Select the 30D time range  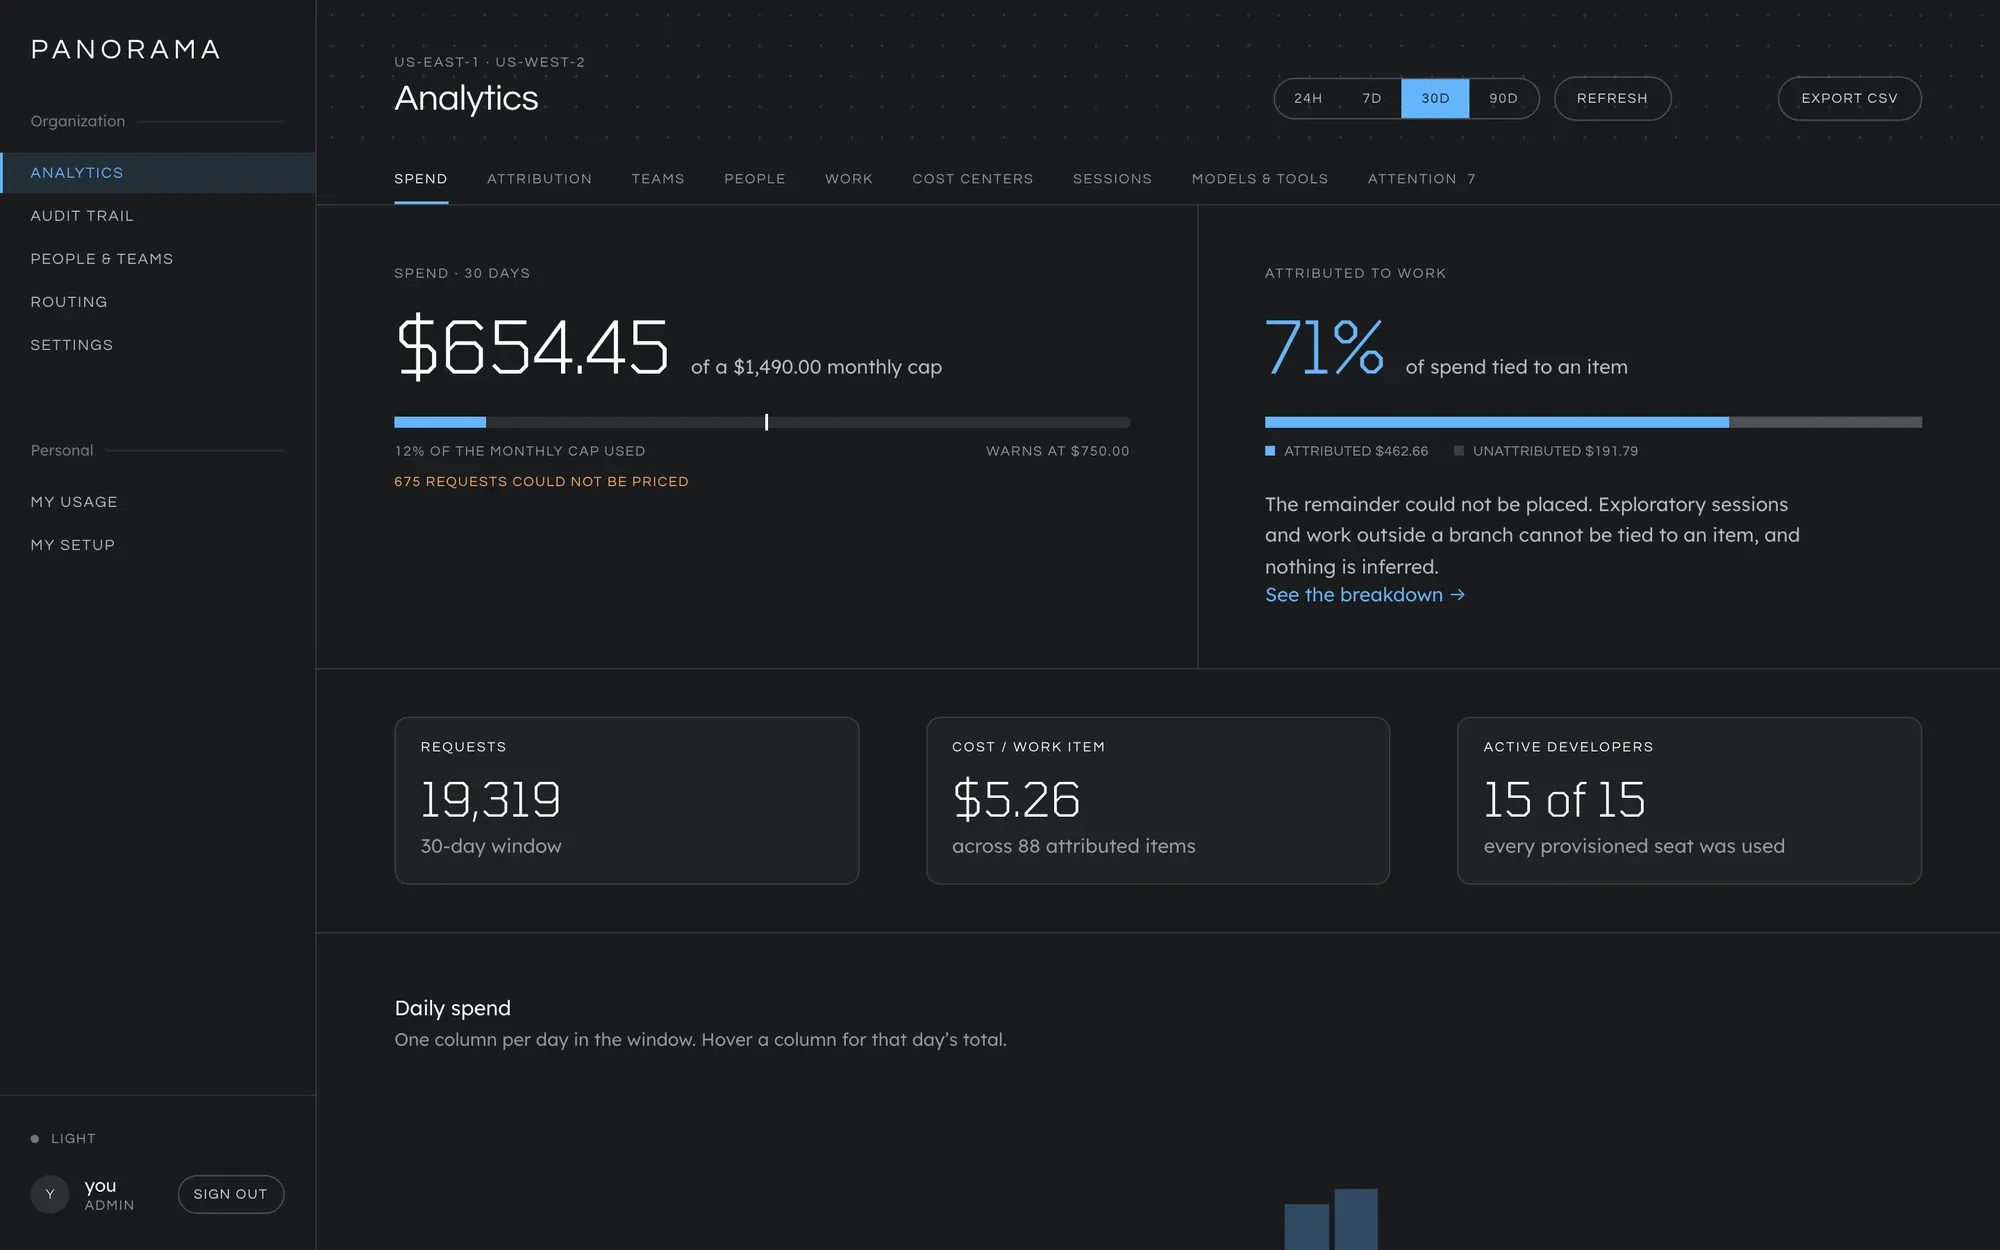[1435, 98]
